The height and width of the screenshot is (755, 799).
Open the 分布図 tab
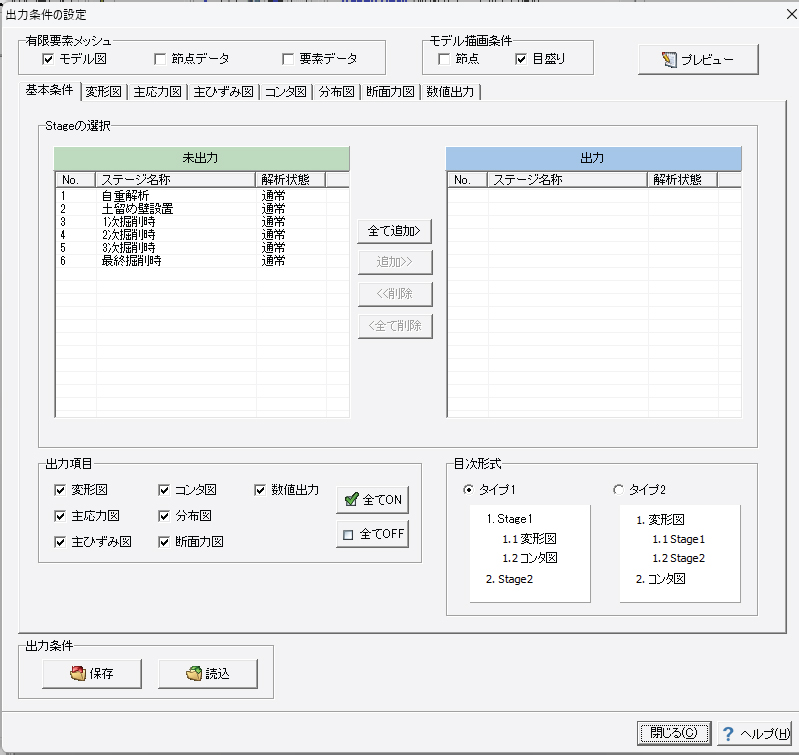tap(336, 92)
